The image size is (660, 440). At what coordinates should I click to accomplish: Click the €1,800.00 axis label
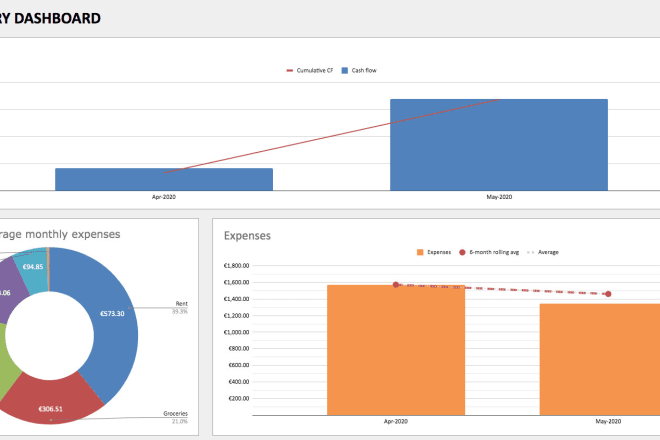coord(236,266)
